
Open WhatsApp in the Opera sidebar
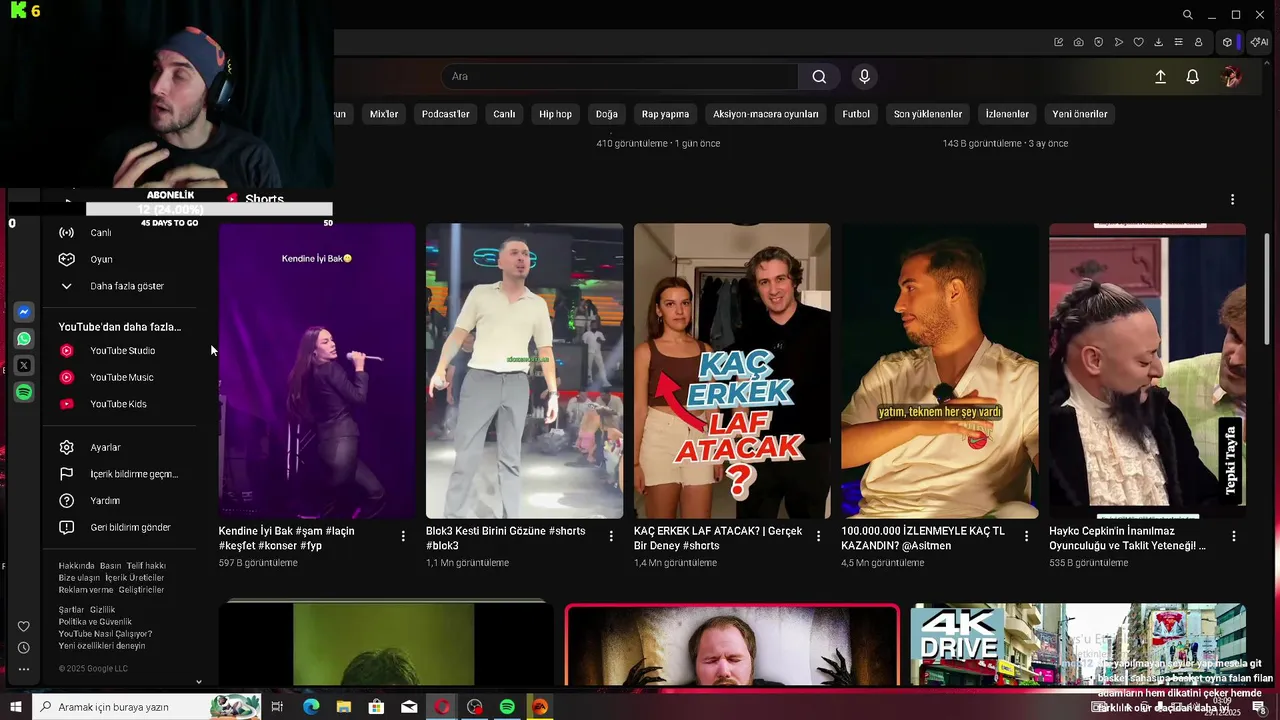[x=24, y=339]
